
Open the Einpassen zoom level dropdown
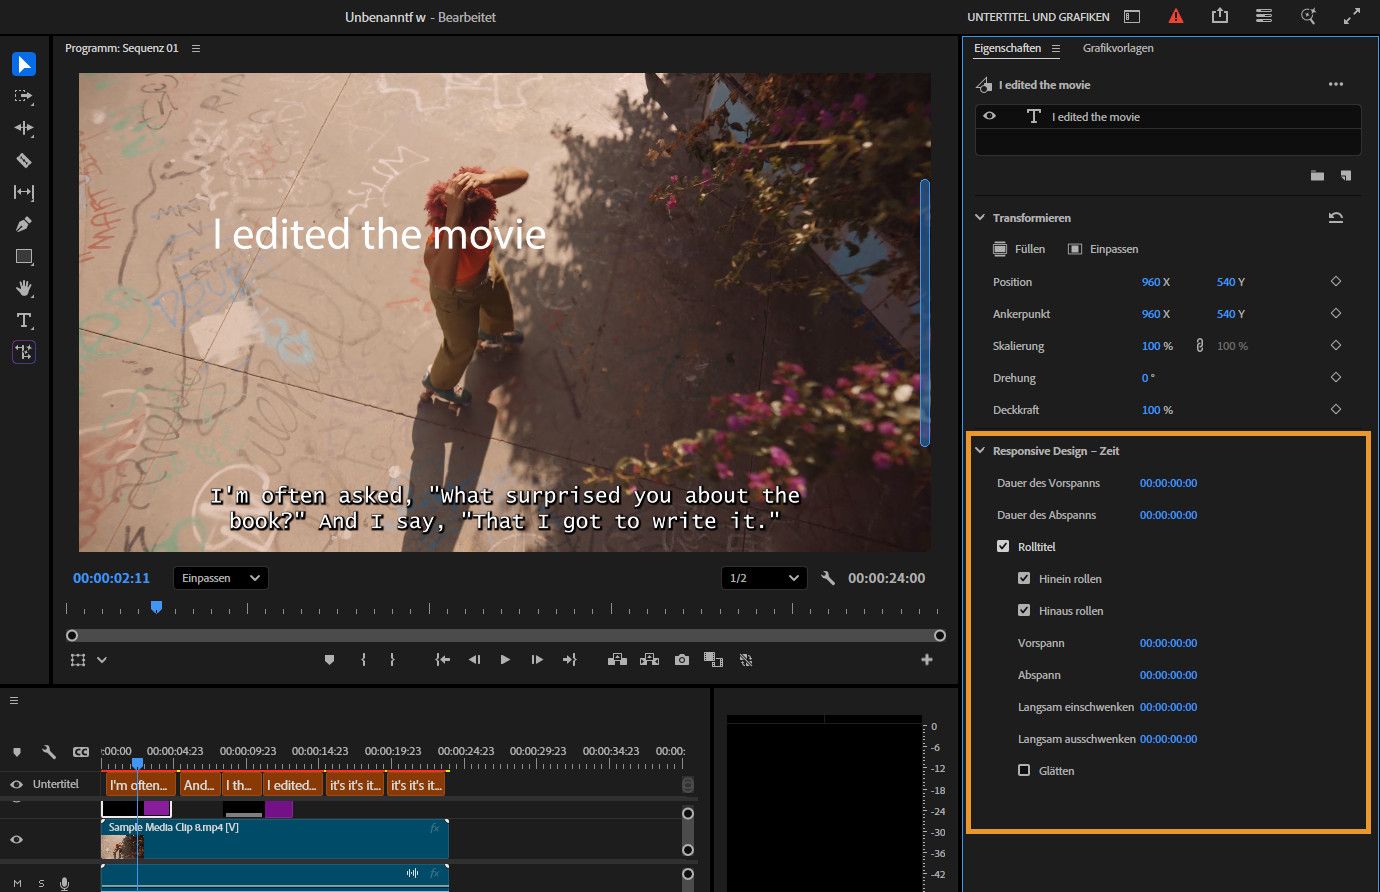(x=220, y=578)
